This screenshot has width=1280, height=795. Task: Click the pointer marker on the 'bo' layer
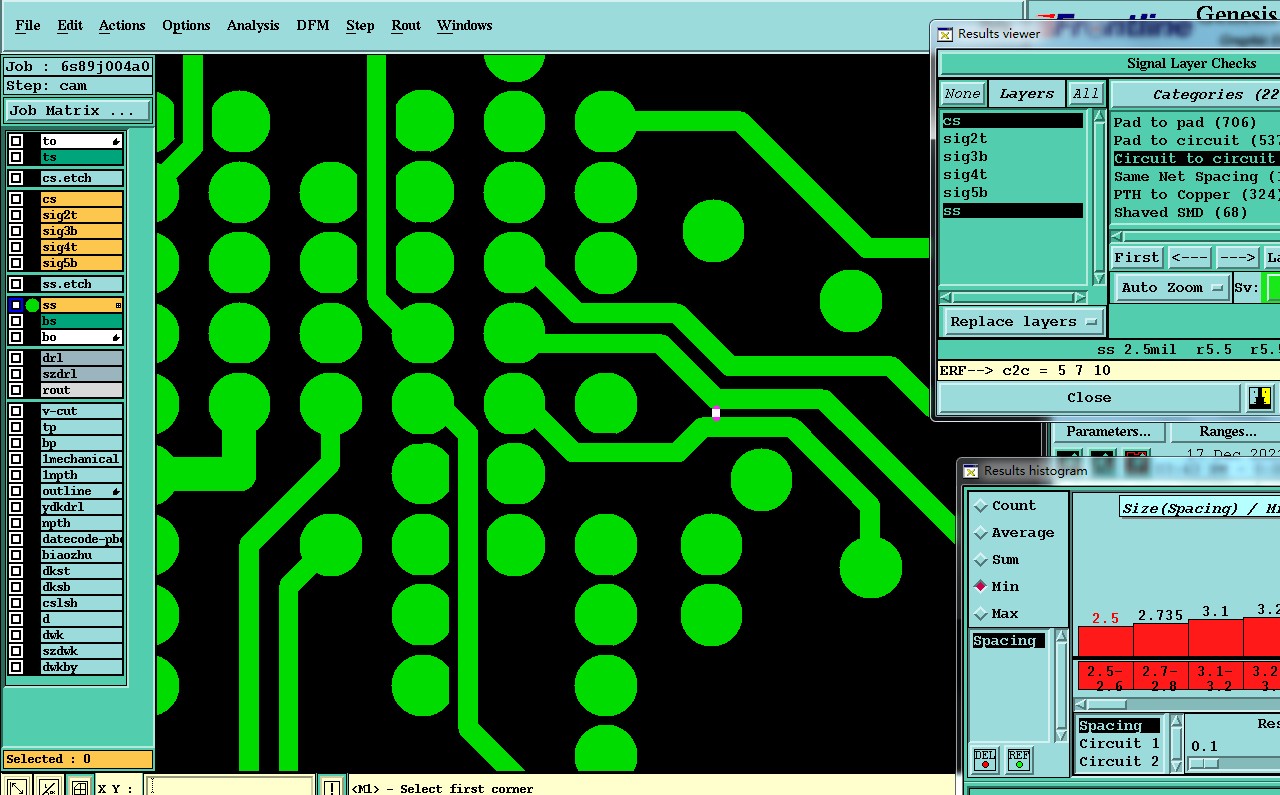point(117,338)
